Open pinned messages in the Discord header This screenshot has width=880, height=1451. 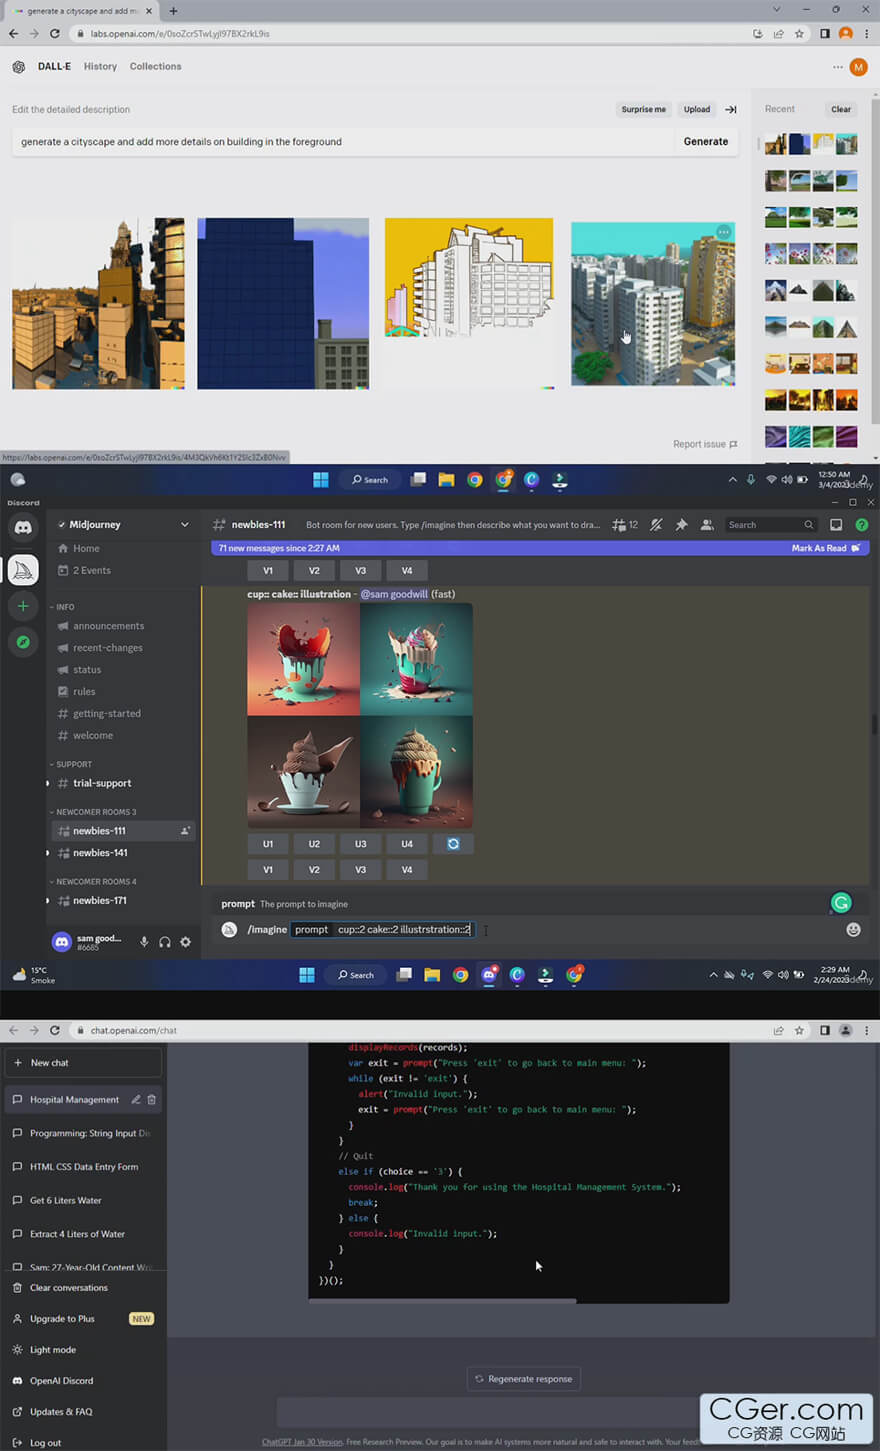681,524
